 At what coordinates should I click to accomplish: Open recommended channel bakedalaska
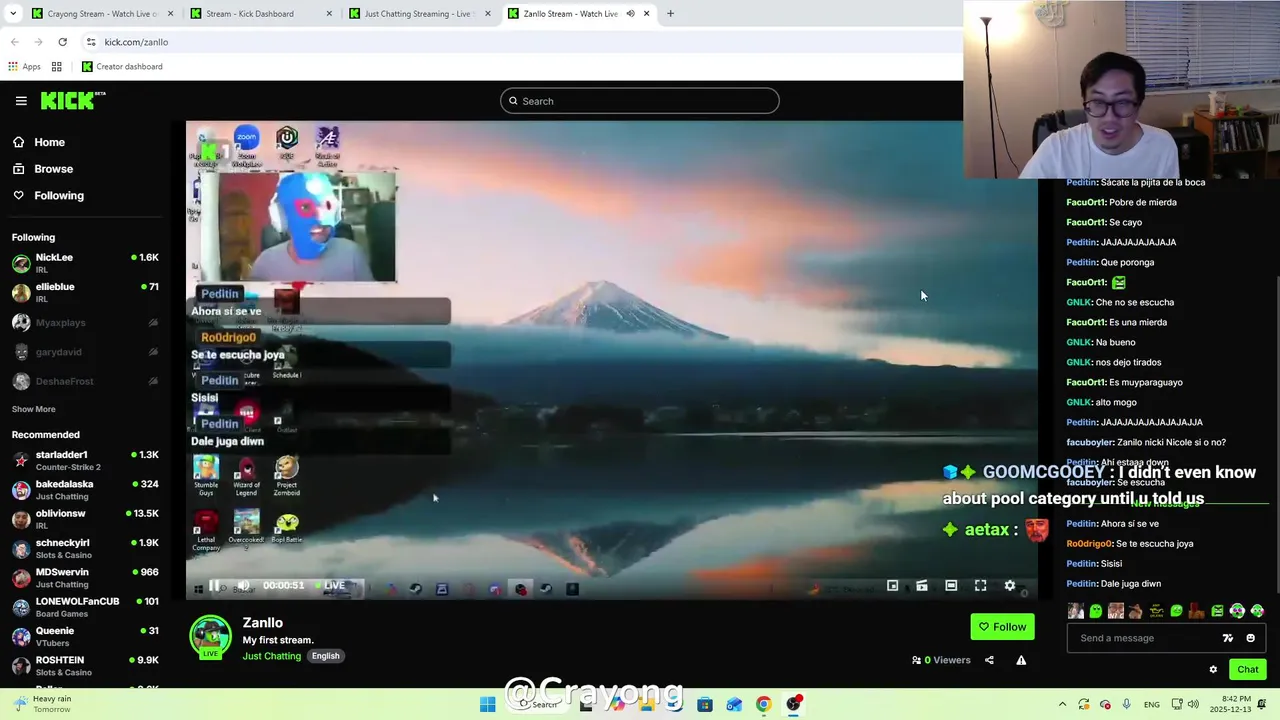tap(85, 490)
